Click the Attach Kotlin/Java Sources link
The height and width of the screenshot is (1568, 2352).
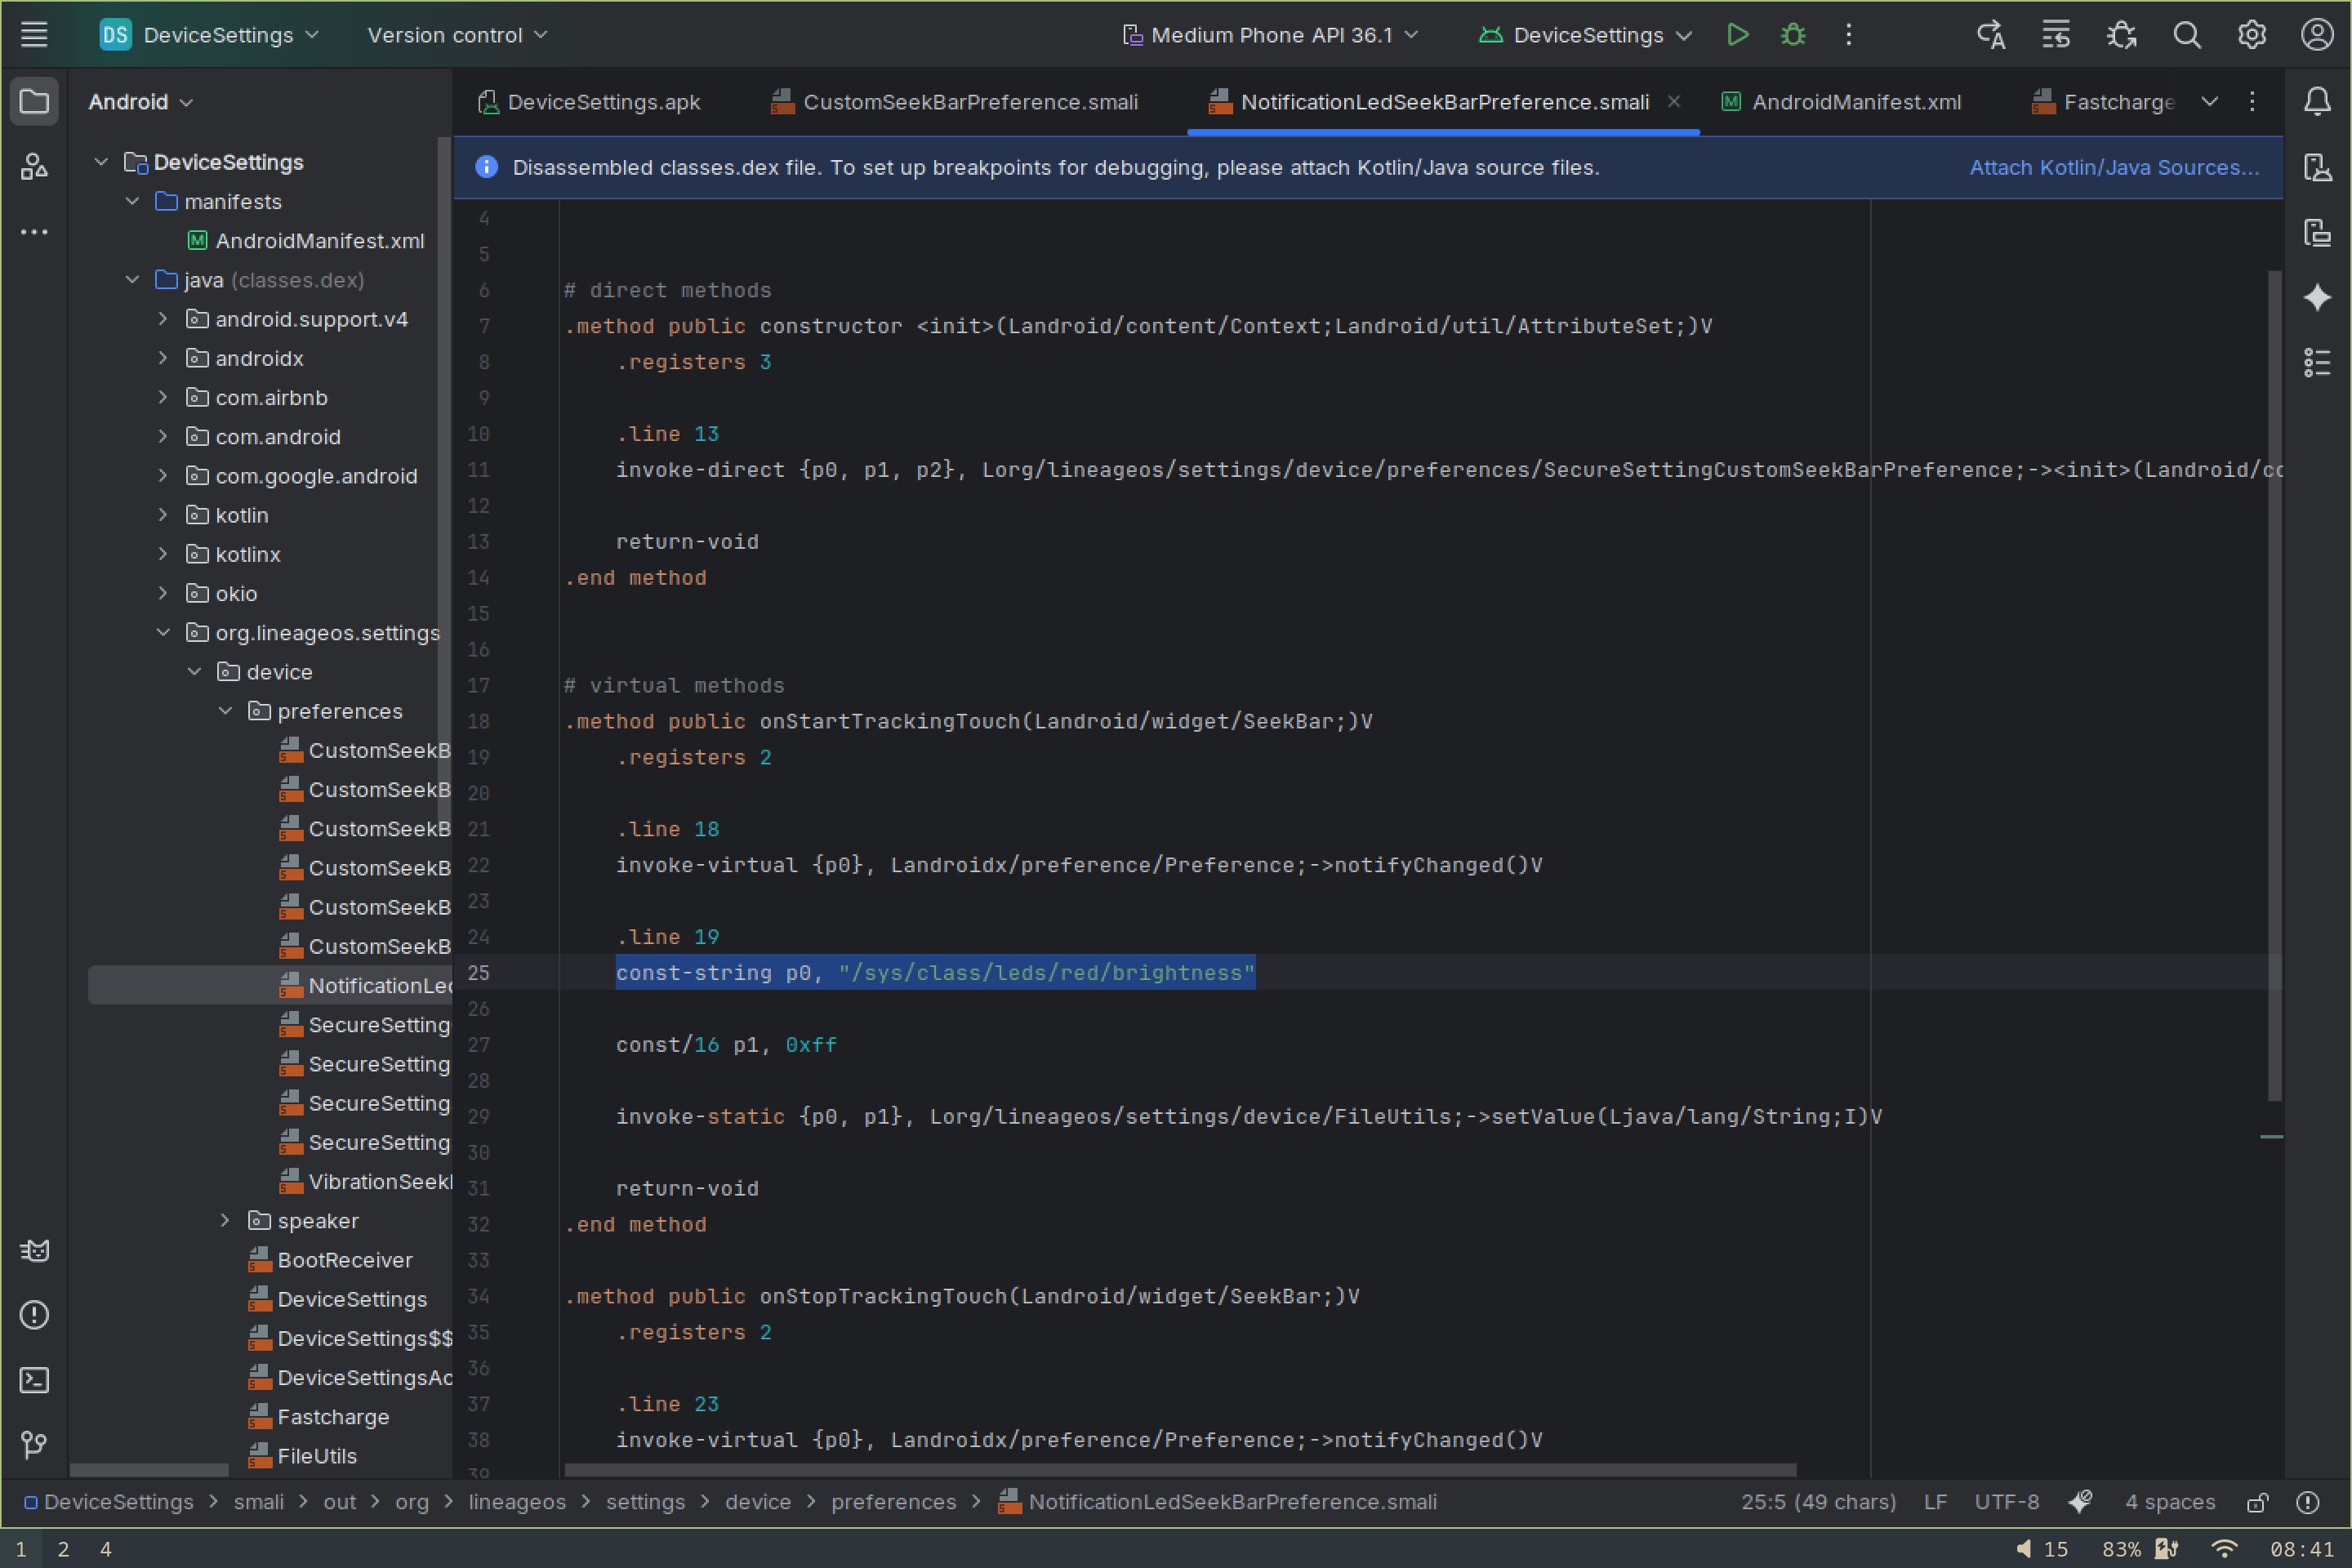(x=2113, y=167)
